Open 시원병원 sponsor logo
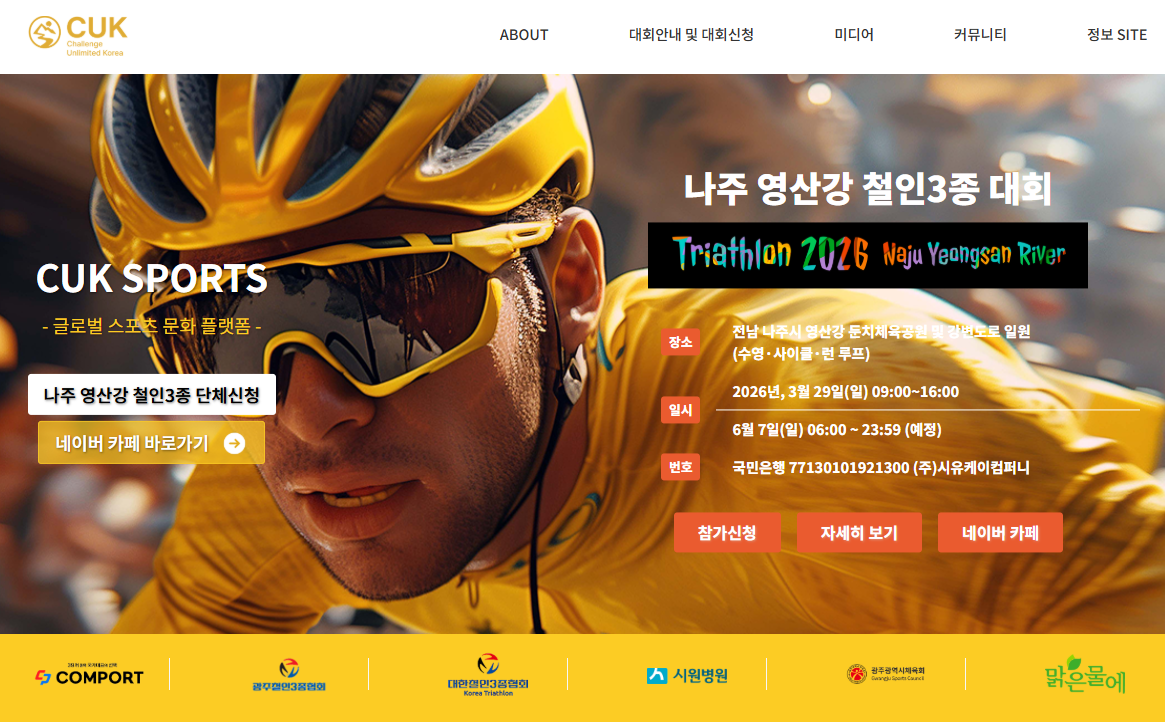Viewport: 1165px width, 722px height. [687, 675]
